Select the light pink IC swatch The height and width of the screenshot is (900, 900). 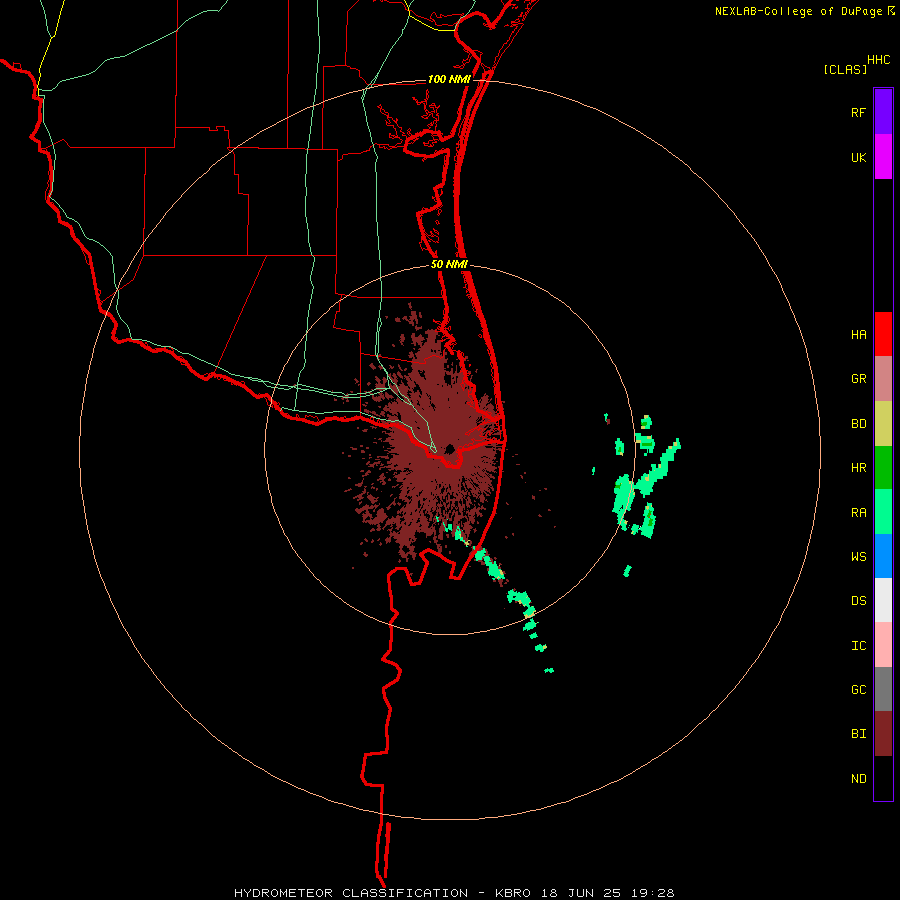[x=883, y=645]
